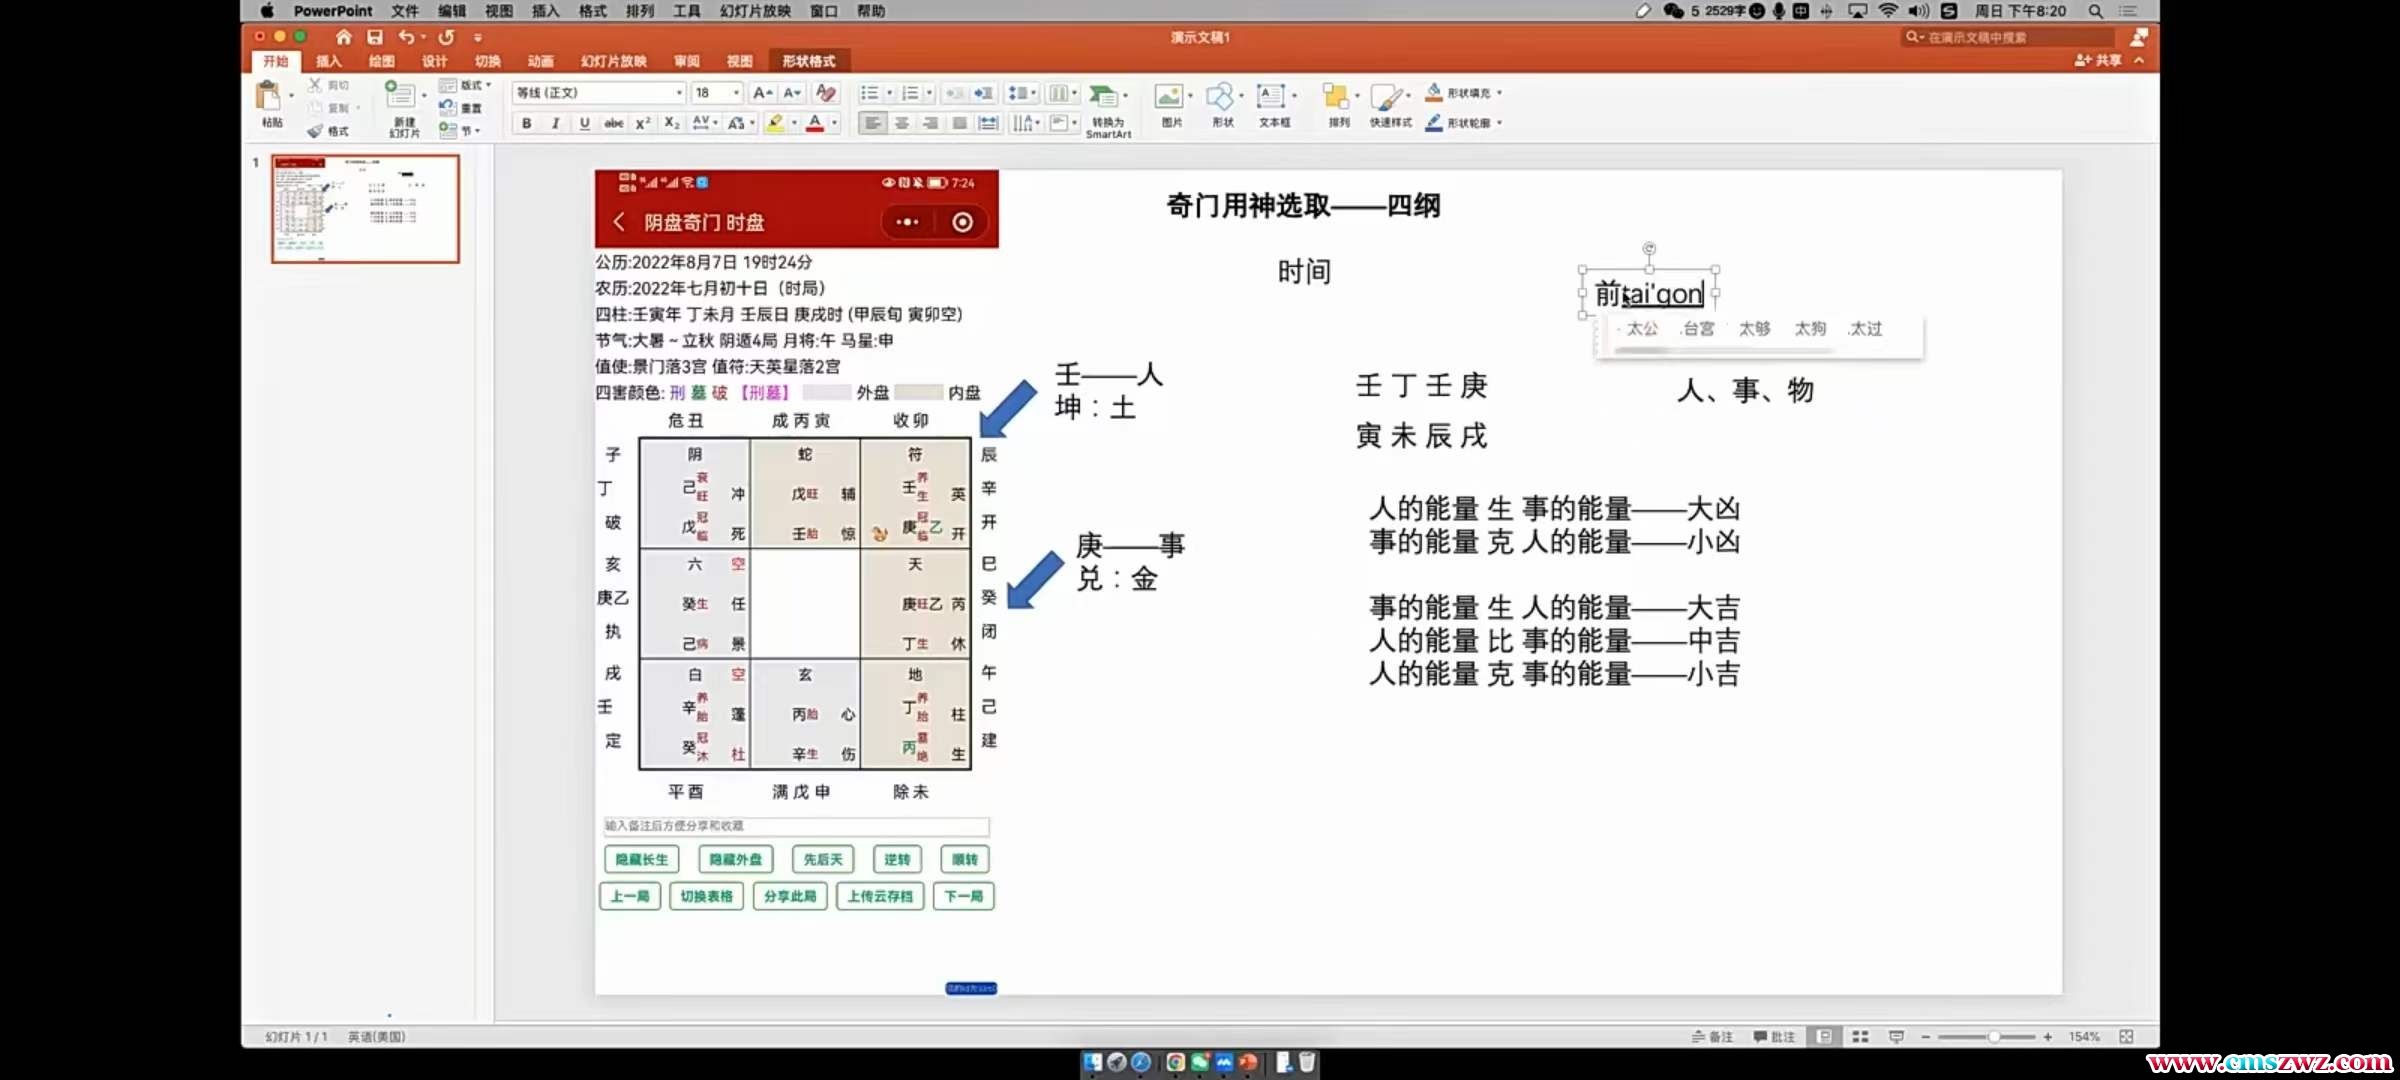Click the New Slide (新建幻灯片) icon
Screen dimensions: 2400x1080
(x=400, y=95)
